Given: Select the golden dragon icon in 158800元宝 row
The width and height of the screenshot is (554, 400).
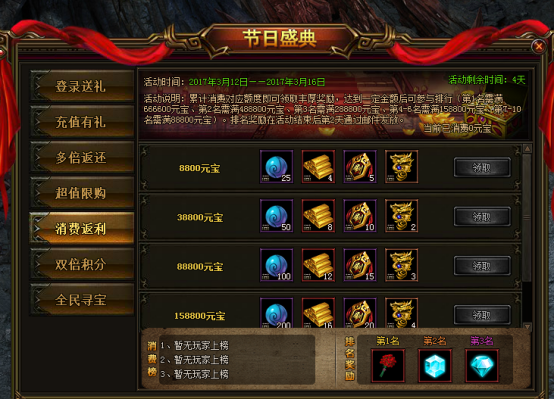Looking at the screenshot, I should coord(401,313).
